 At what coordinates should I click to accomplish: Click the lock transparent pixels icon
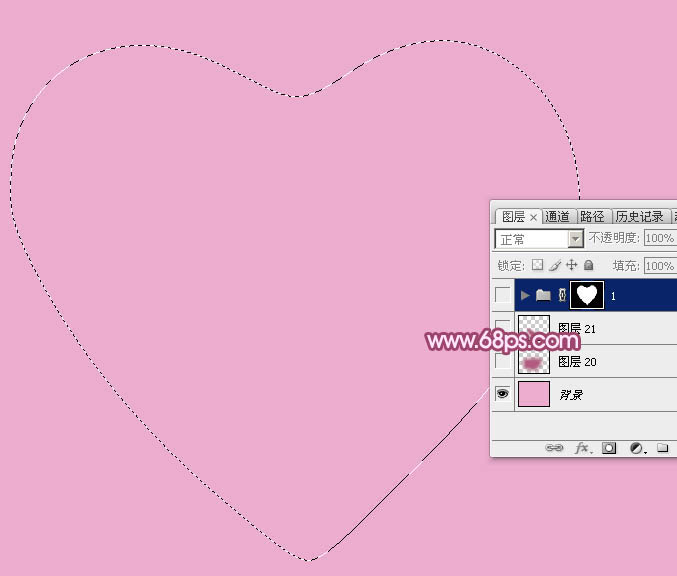coord(537,266)
